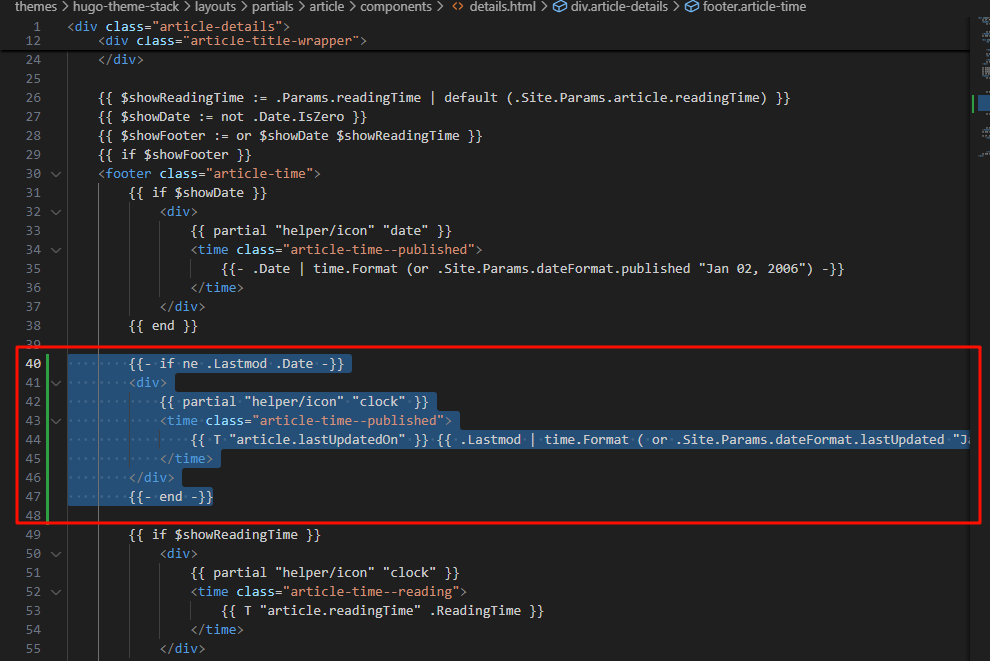Select line 49 via its line number
Viewport: 990px width, 661px height.
click(32, 535)
